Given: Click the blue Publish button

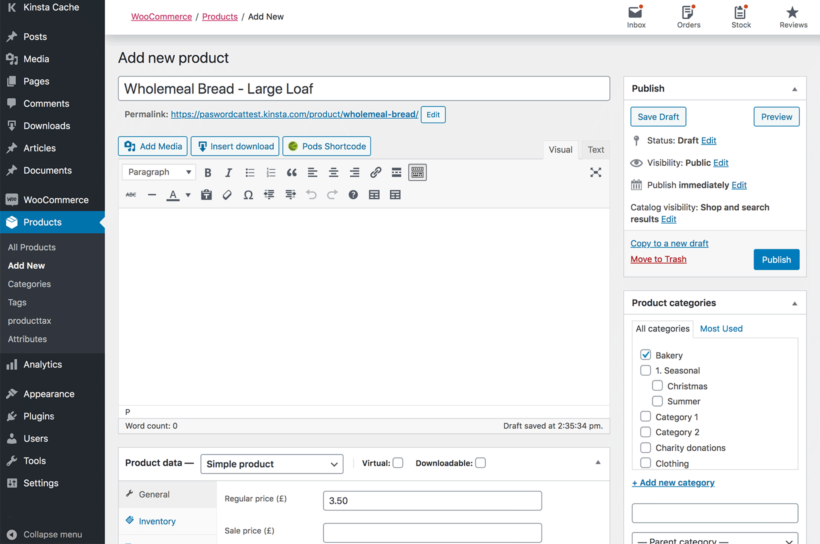Looking at the screenshot, I should 776,259.
